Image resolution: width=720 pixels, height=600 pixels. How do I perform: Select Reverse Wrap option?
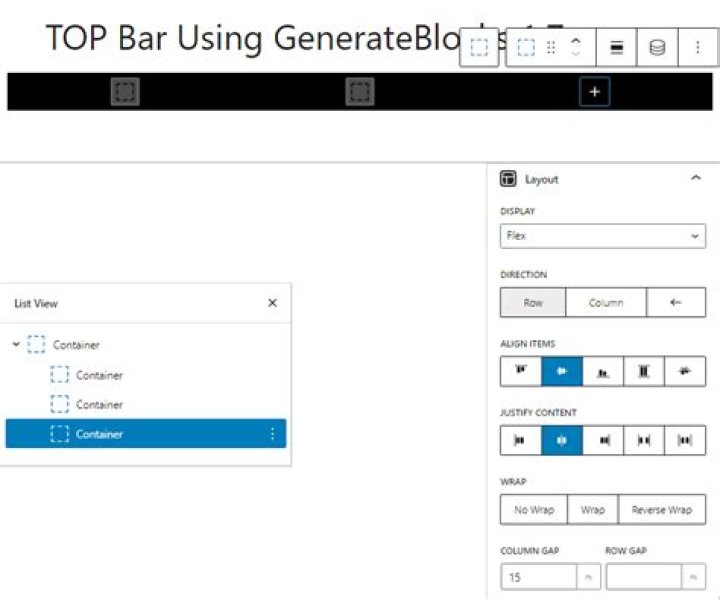662,510
